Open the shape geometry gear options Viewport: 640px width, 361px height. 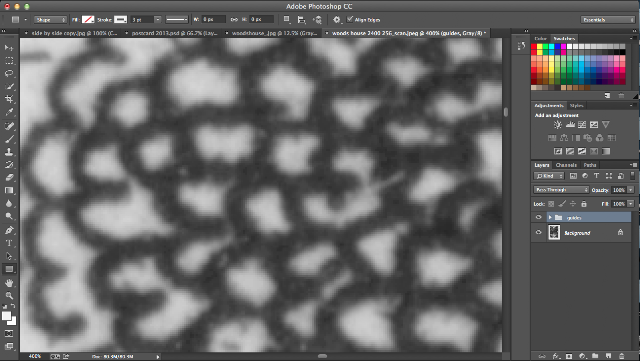click(336, 19)
